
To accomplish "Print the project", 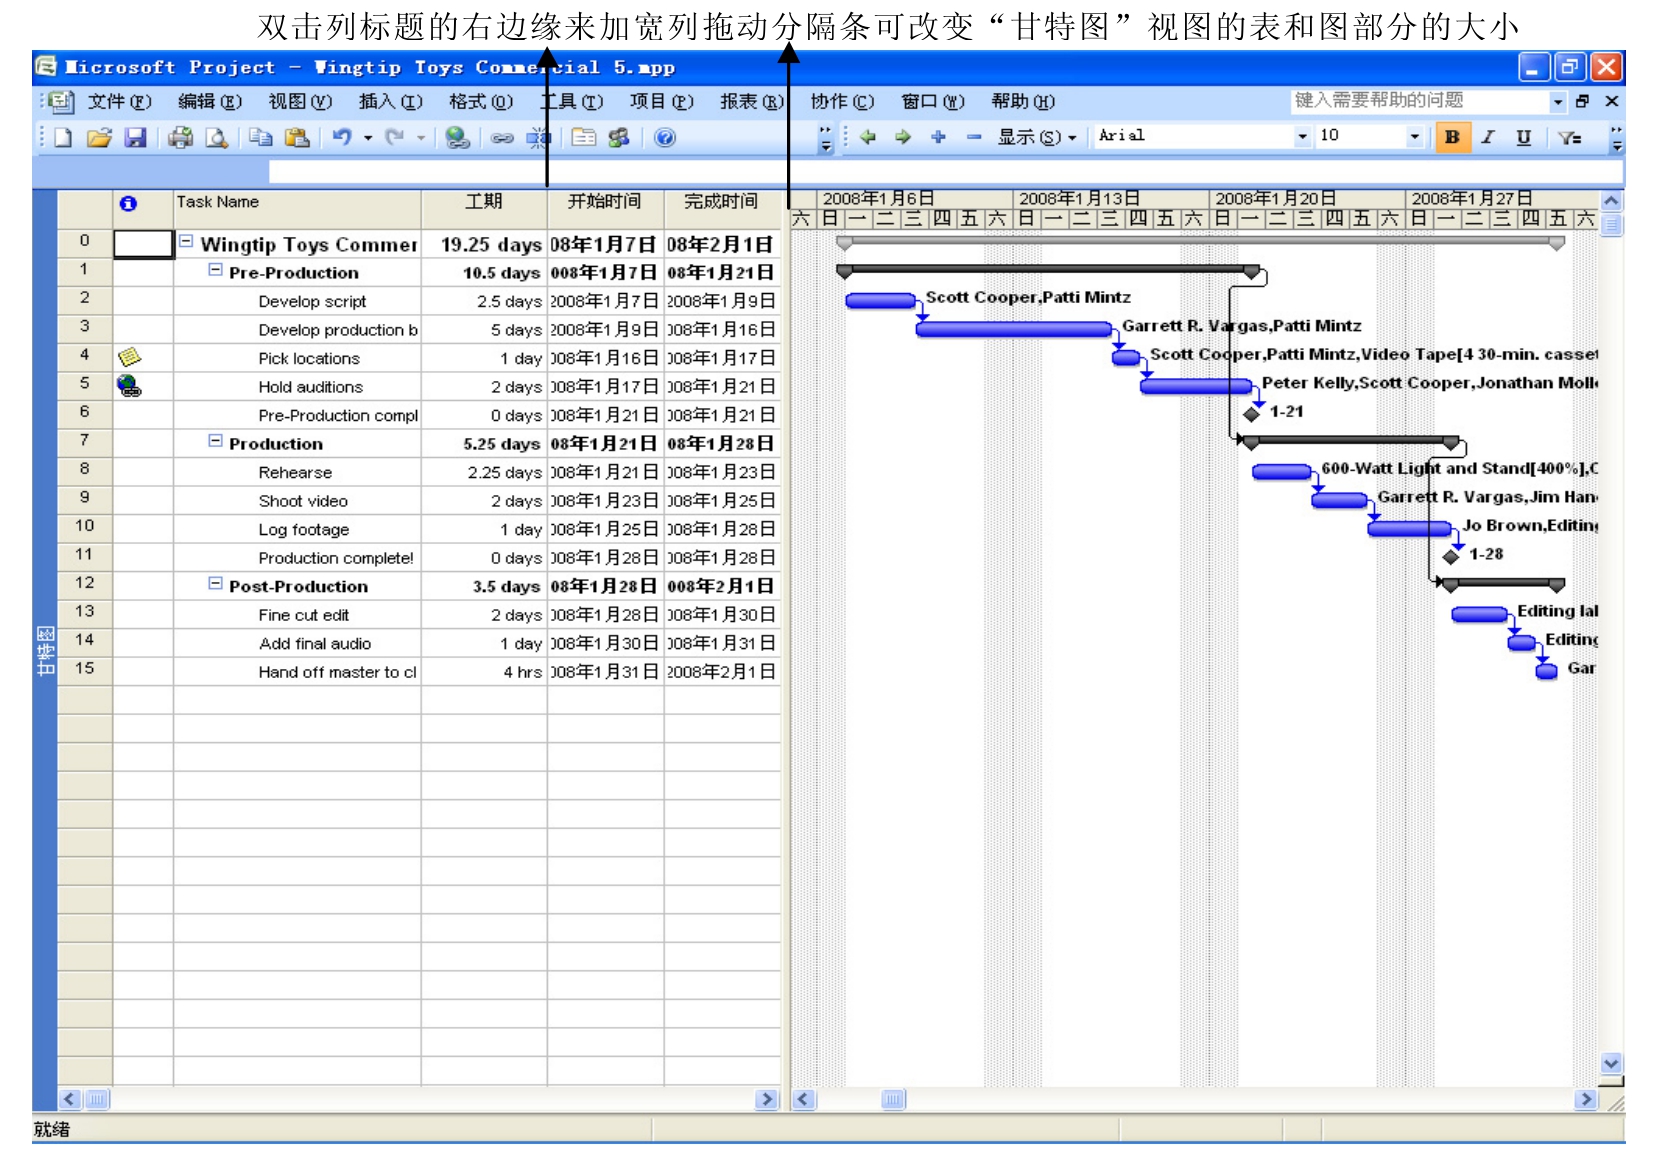I will (181, 138).
